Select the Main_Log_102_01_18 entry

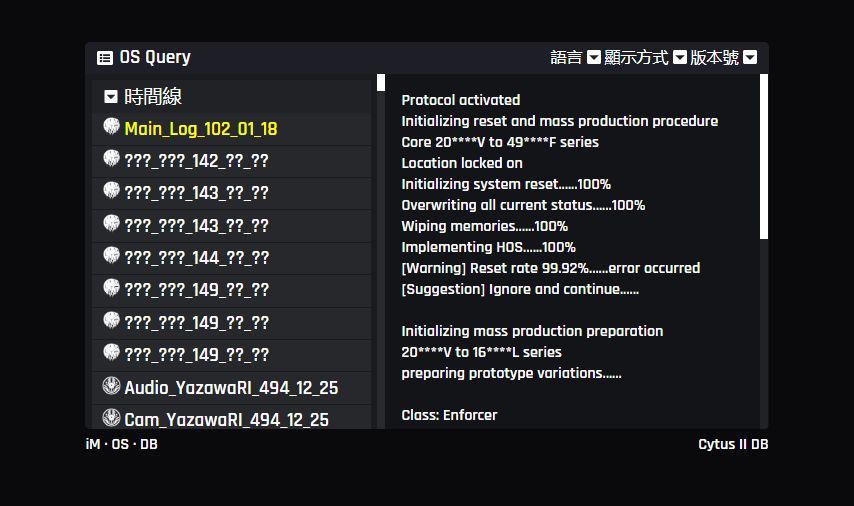tap(201, 129)
